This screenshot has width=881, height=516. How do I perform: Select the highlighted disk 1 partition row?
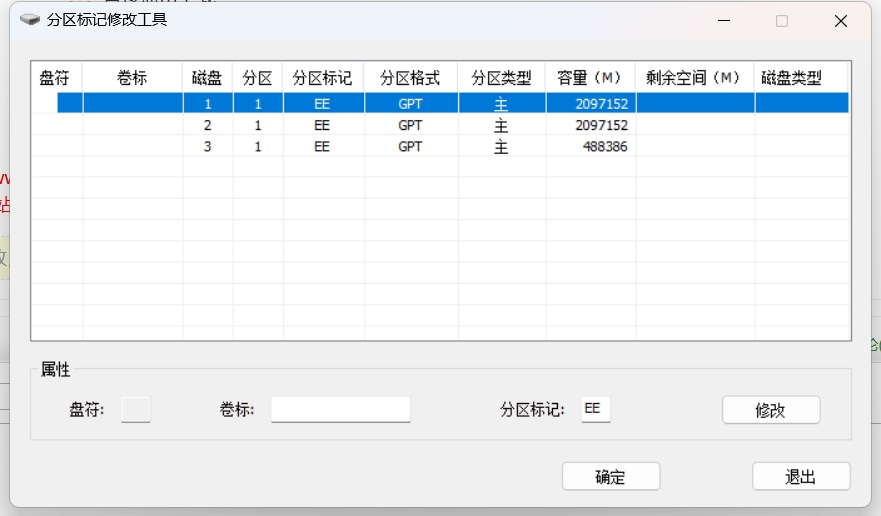[x=440, y=103]
